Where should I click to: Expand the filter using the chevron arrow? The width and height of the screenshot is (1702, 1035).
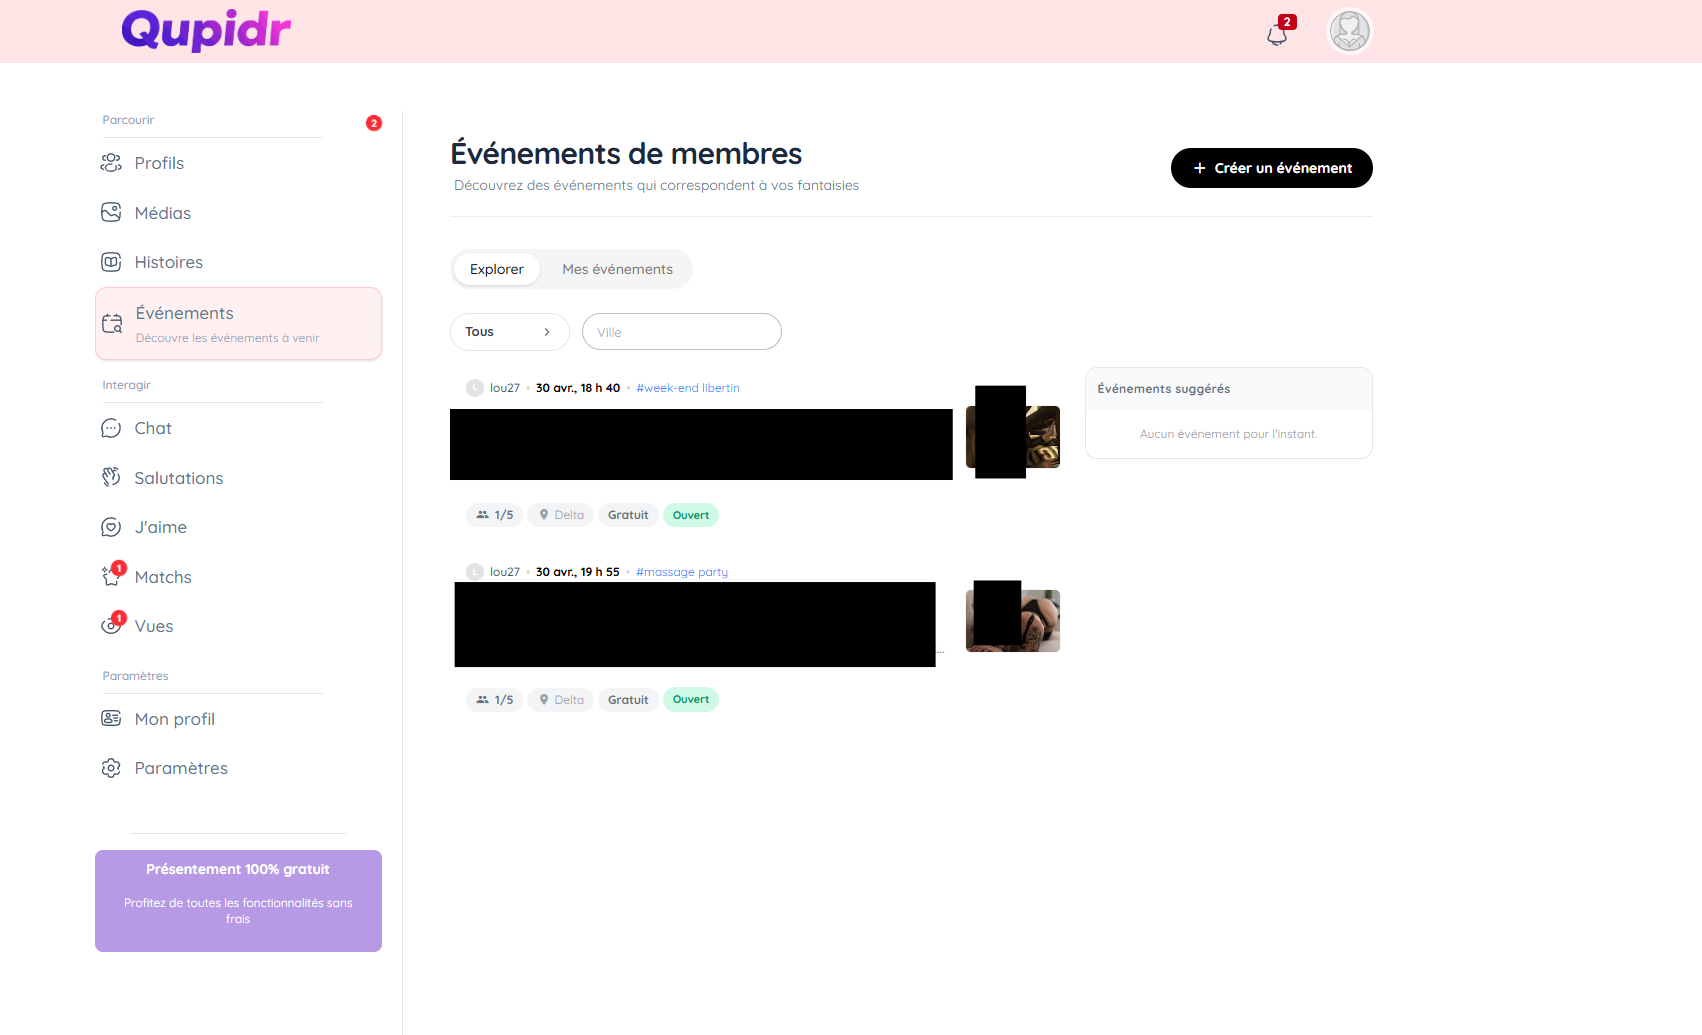[546, 331]
